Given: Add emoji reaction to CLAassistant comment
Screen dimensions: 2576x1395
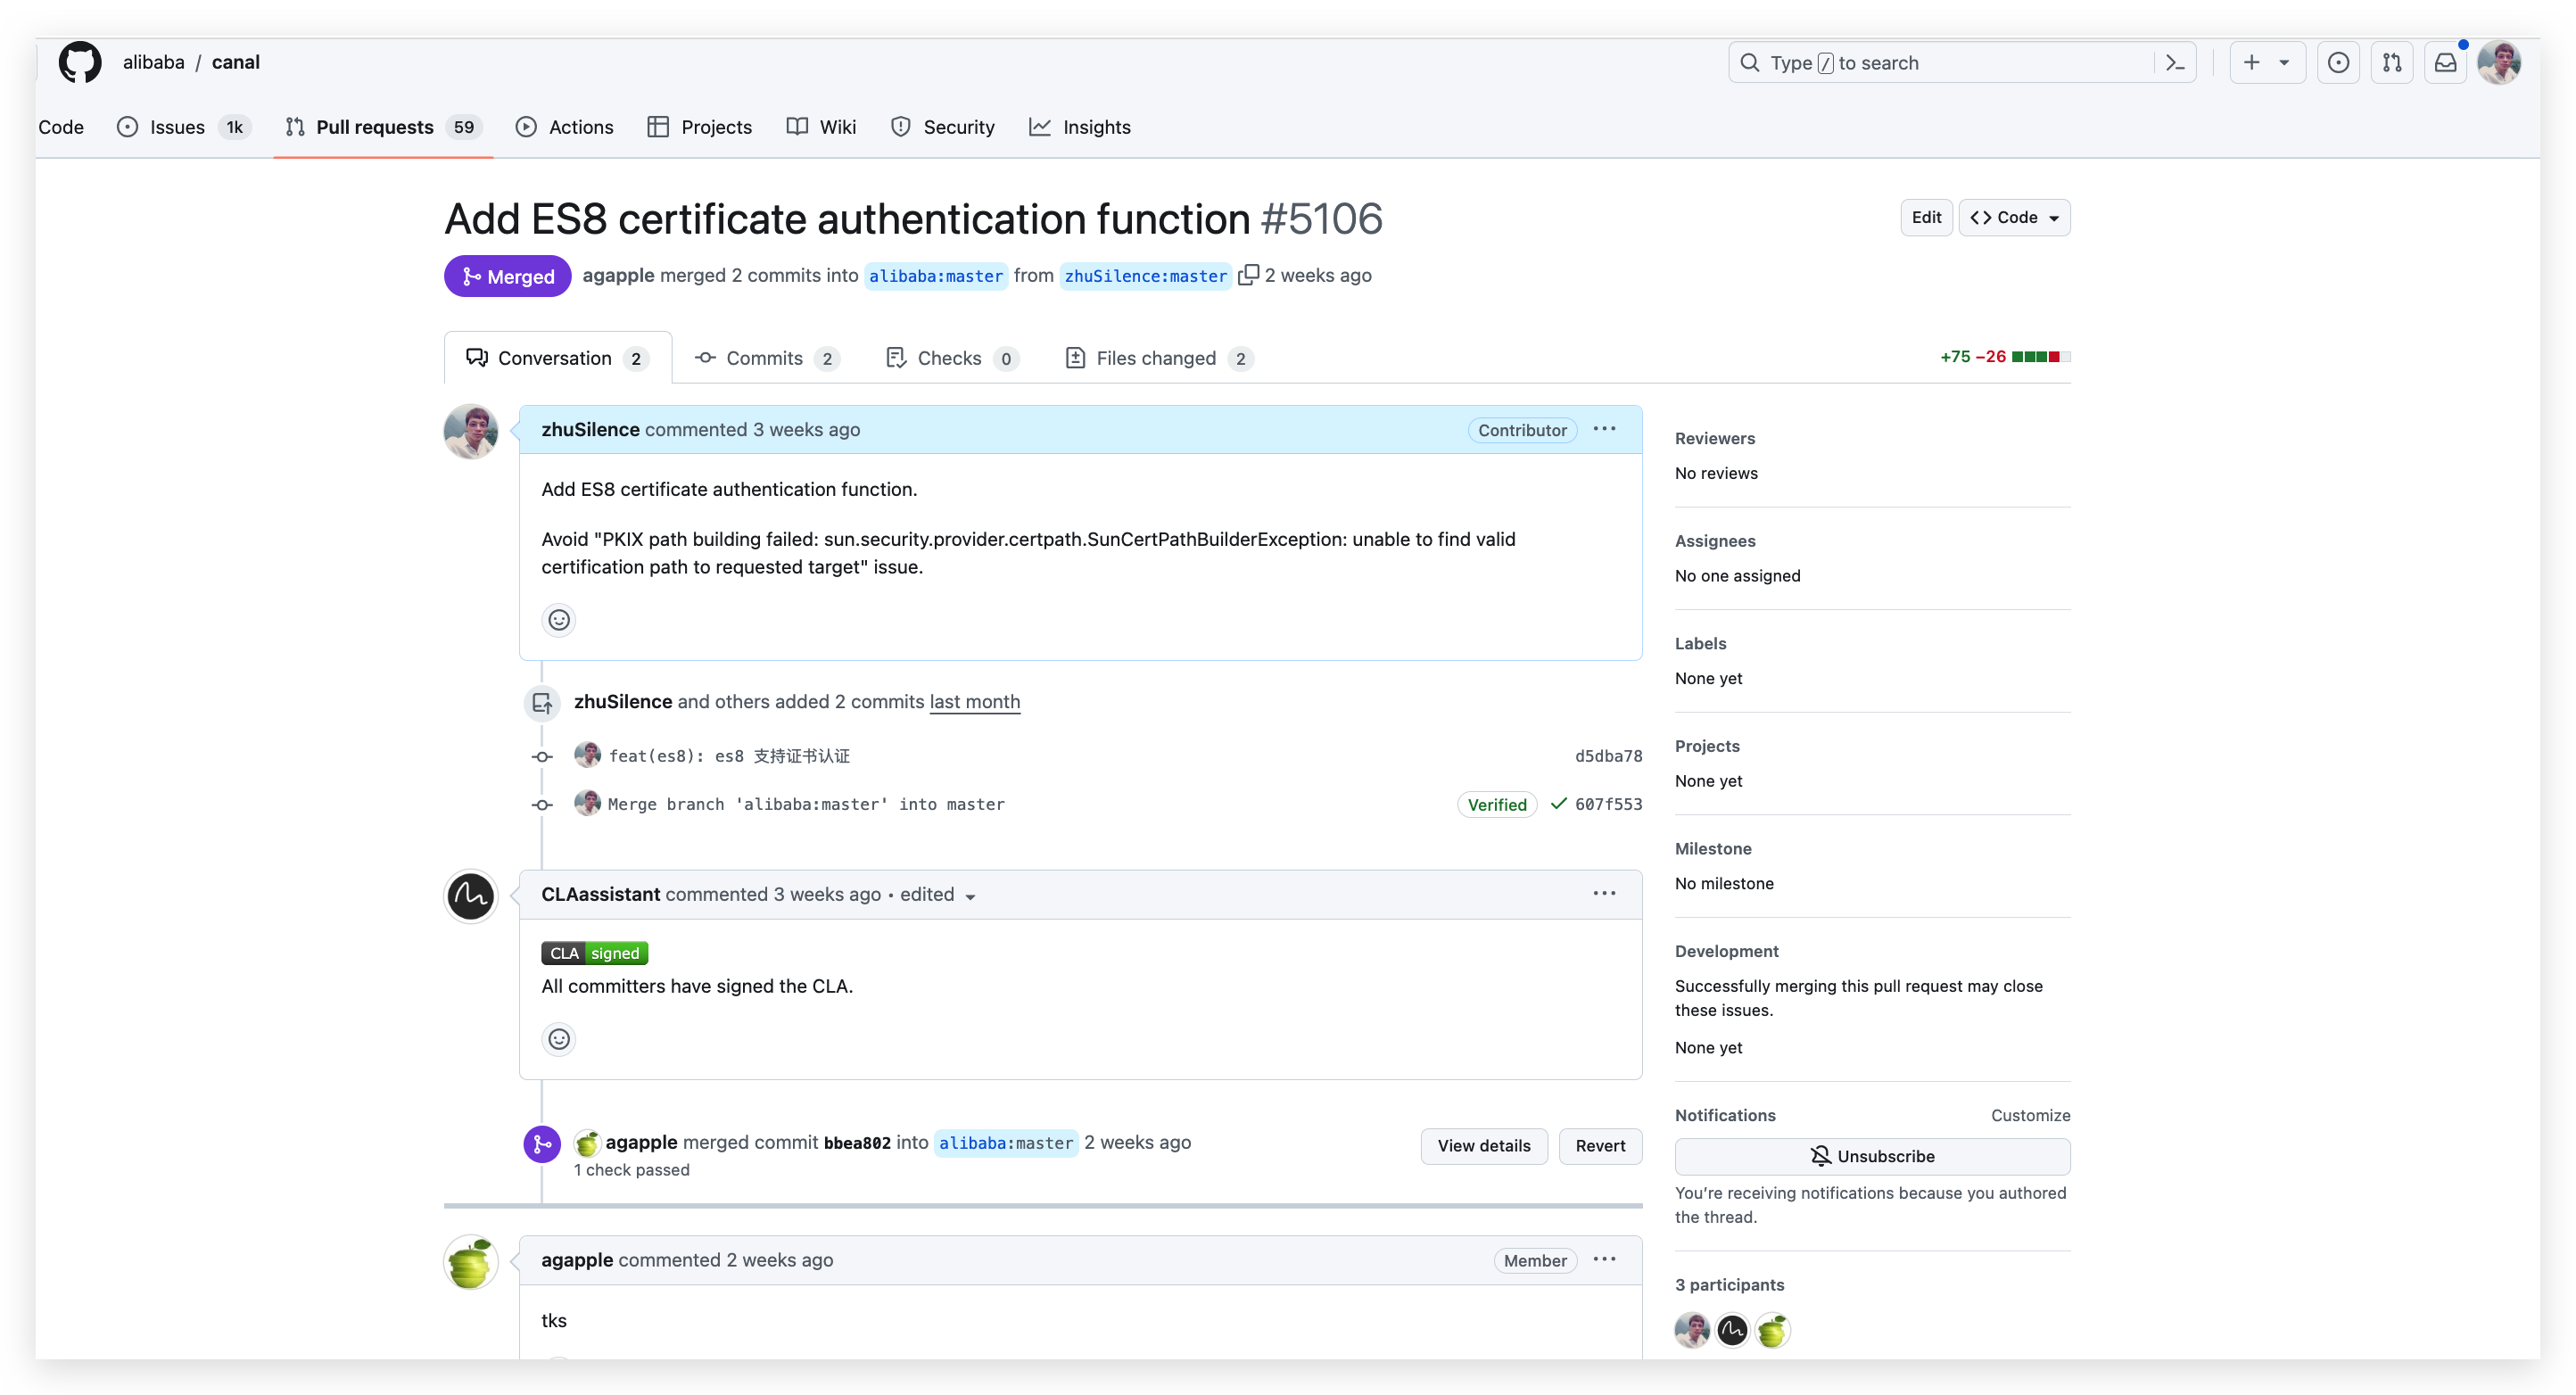Looking at the screenshot, I should (x=559, y=1039).
